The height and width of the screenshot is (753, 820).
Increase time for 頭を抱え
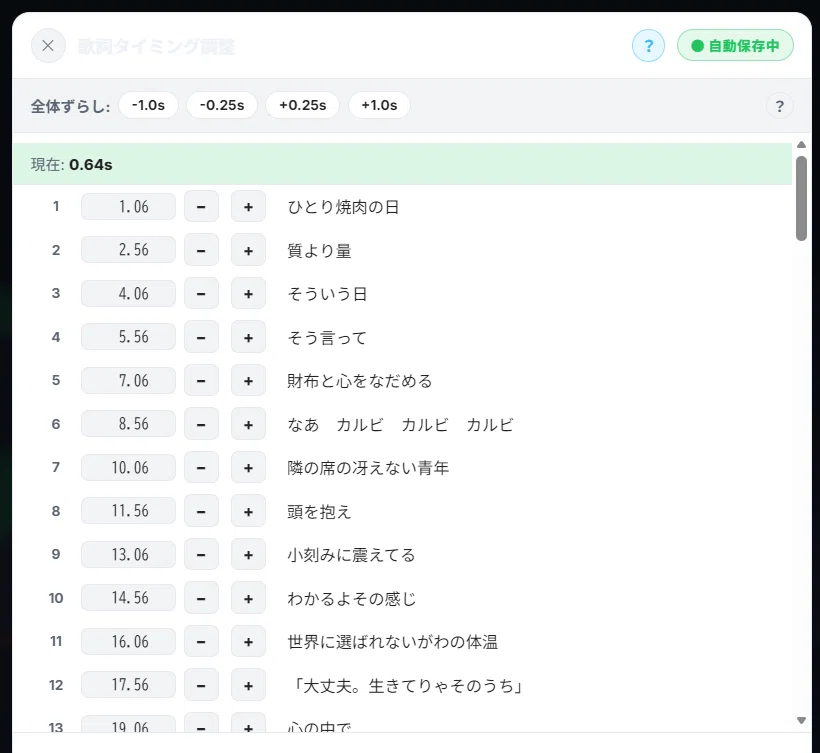click(248, 511)
